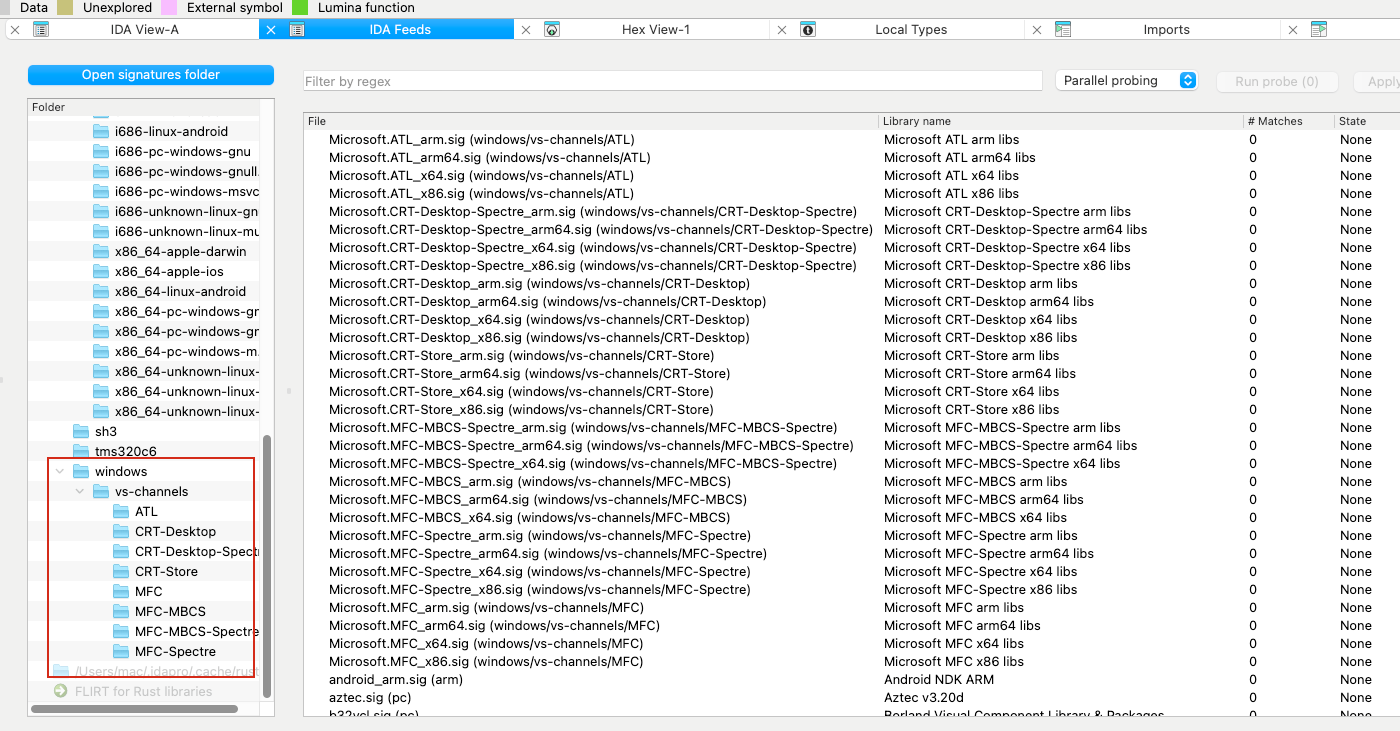1400x731 pixels.
Task: Close the IDA View-A tab
Action: tap(14, 30)
